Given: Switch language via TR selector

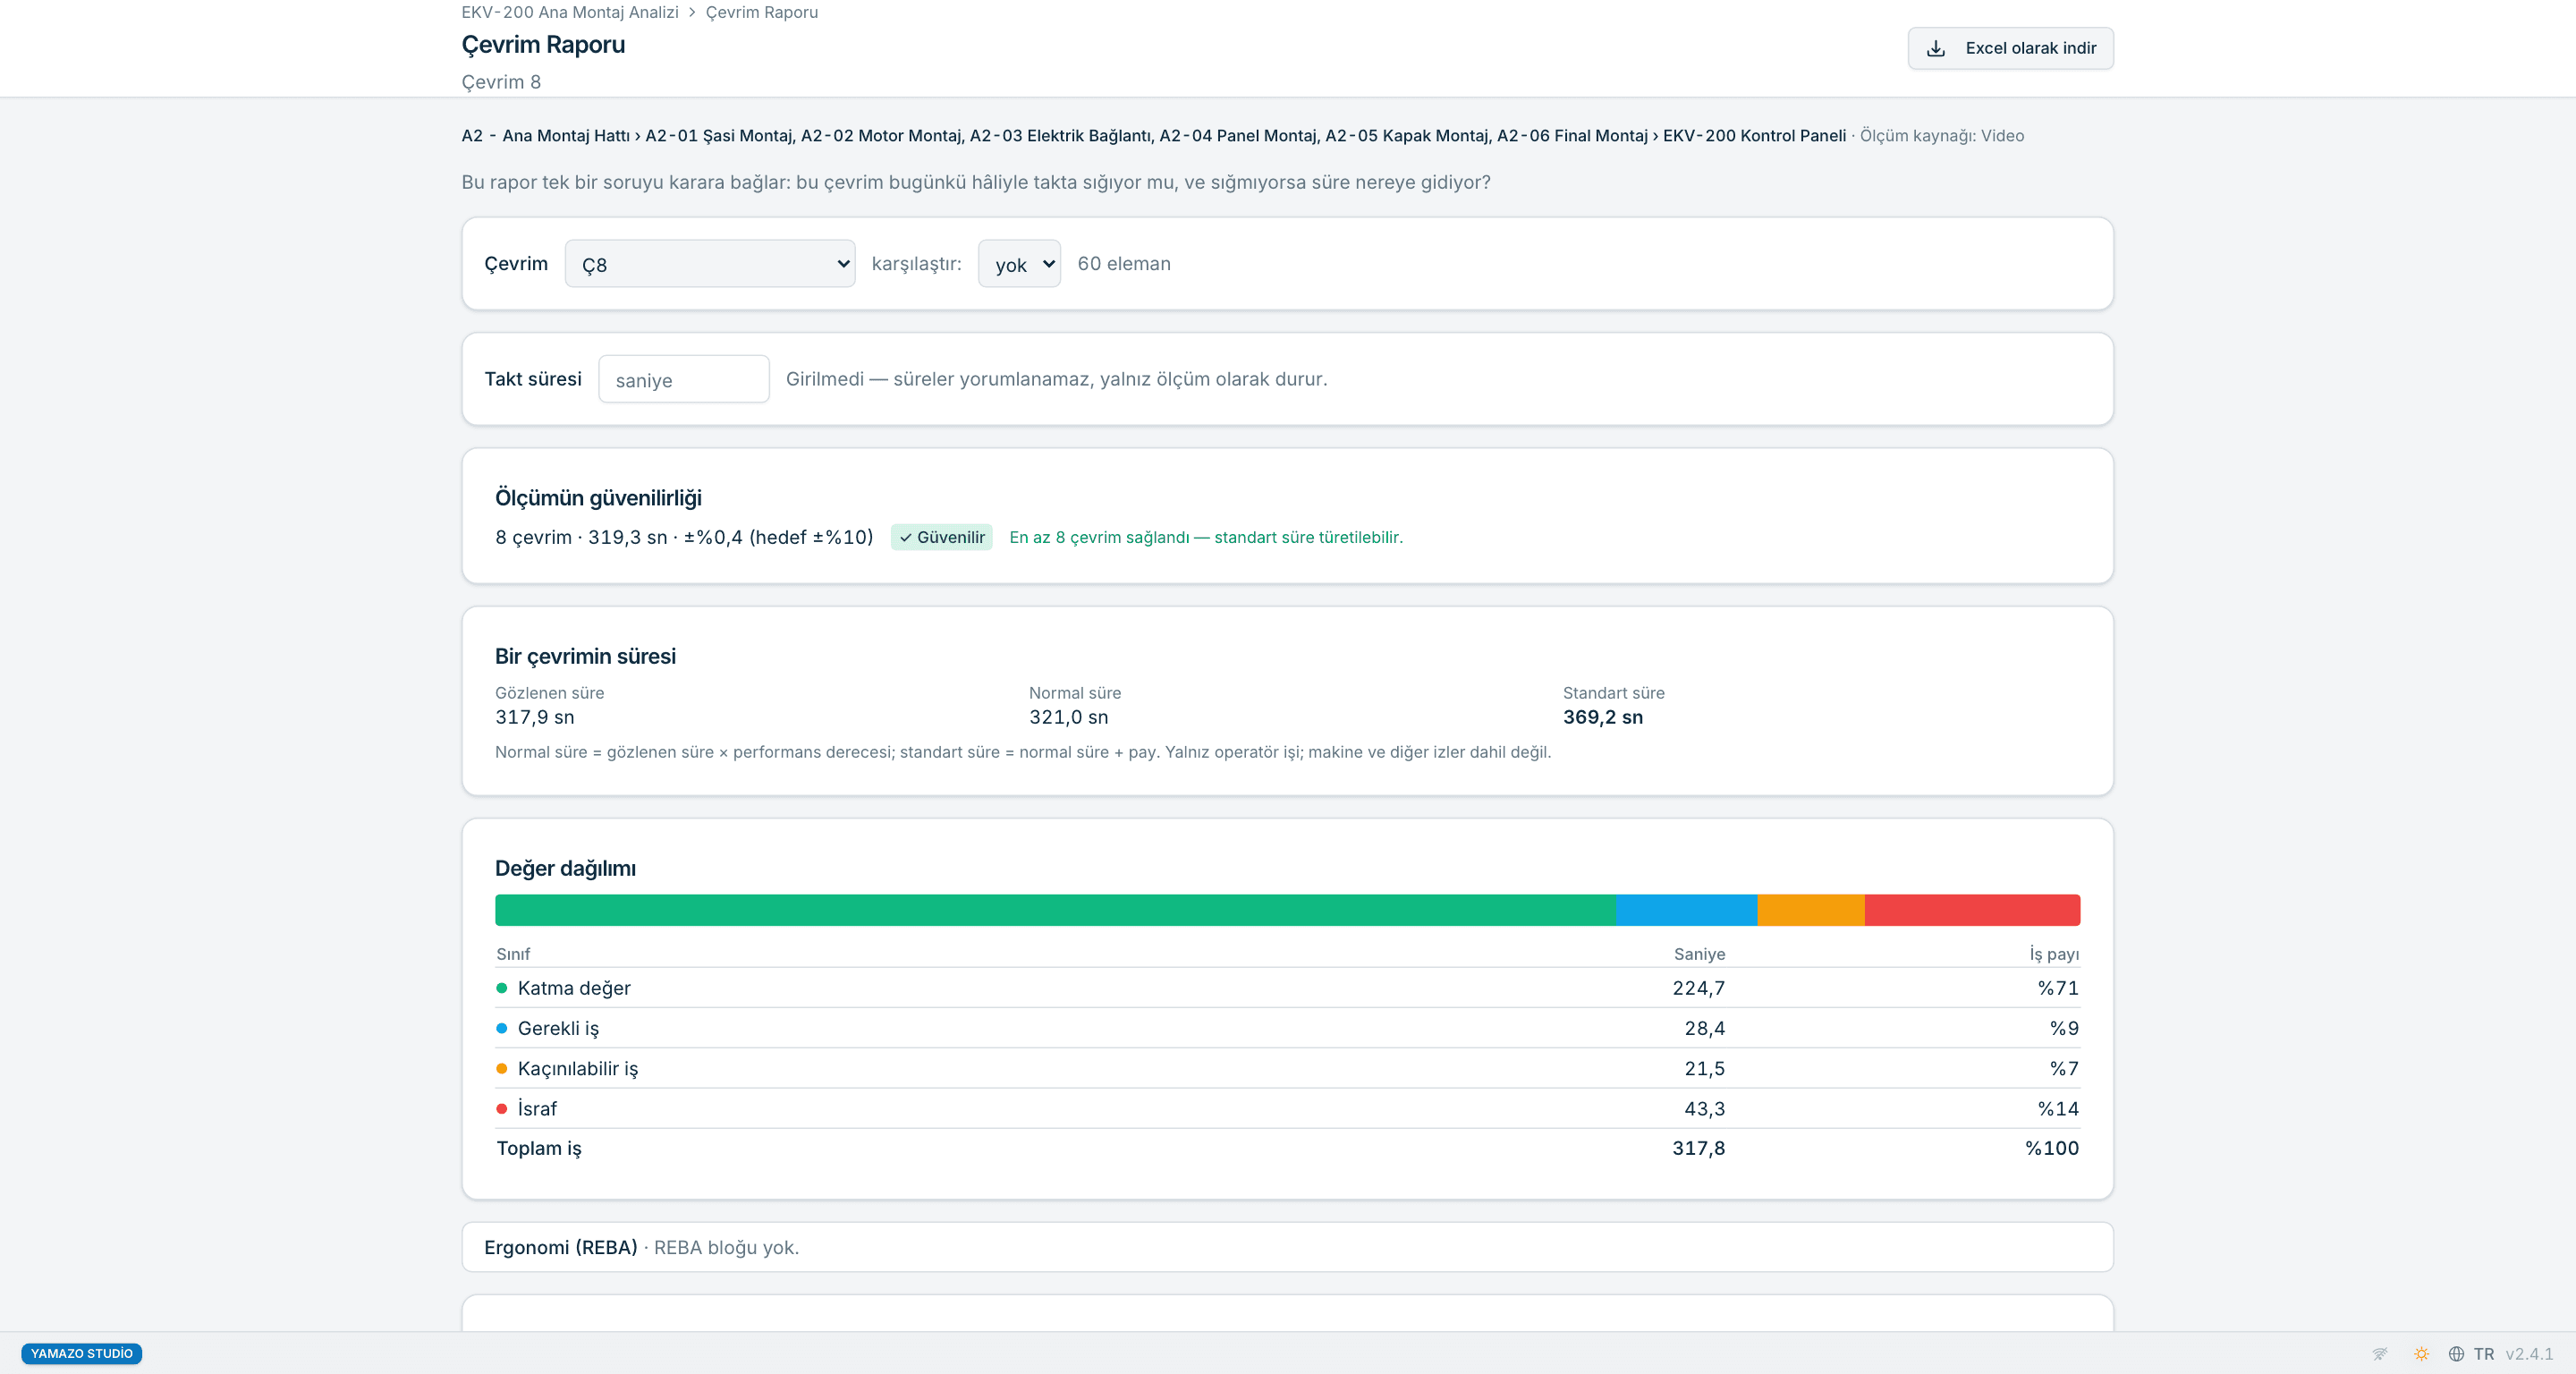Looking at the screenshot, I should (2483, 1353).
